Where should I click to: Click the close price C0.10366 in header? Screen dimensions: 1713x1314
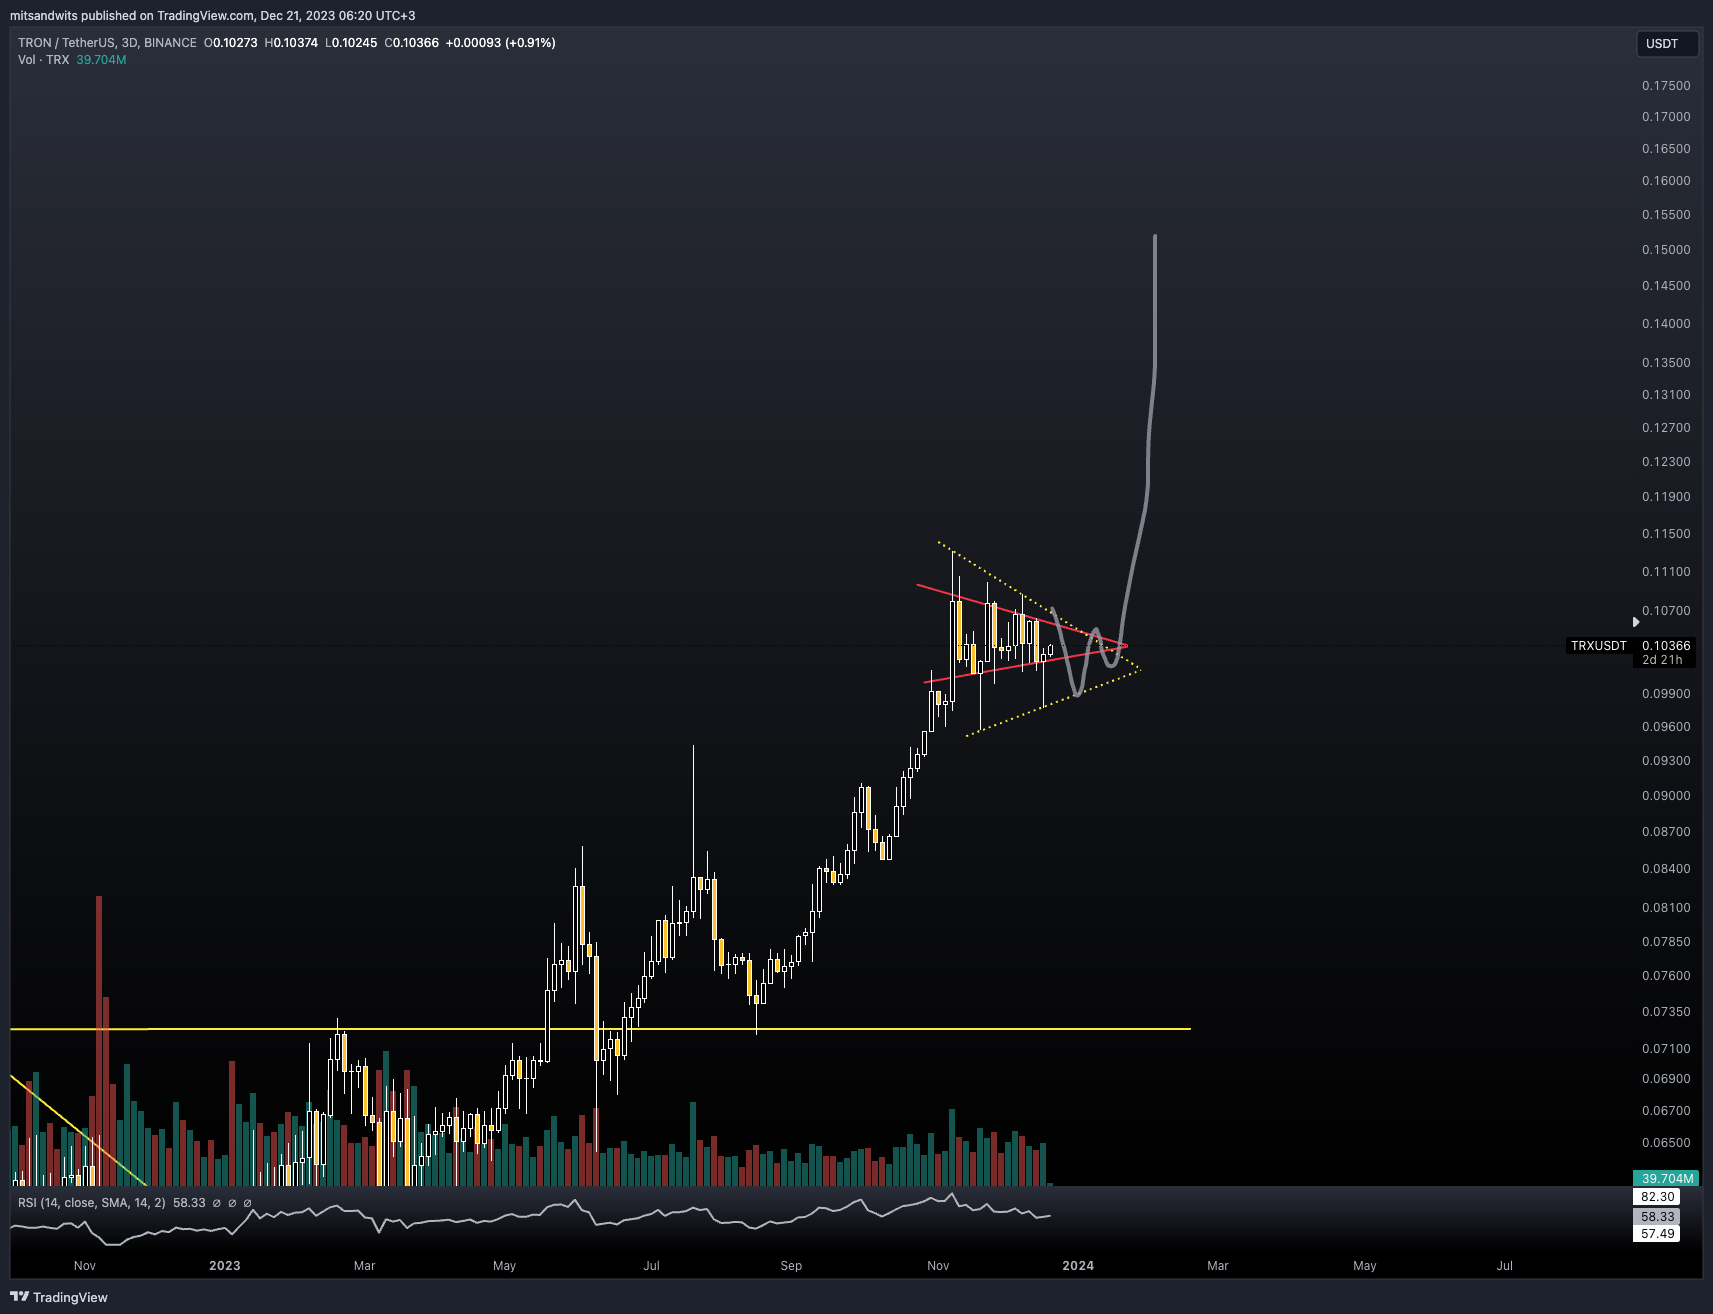tap(412, 43)
